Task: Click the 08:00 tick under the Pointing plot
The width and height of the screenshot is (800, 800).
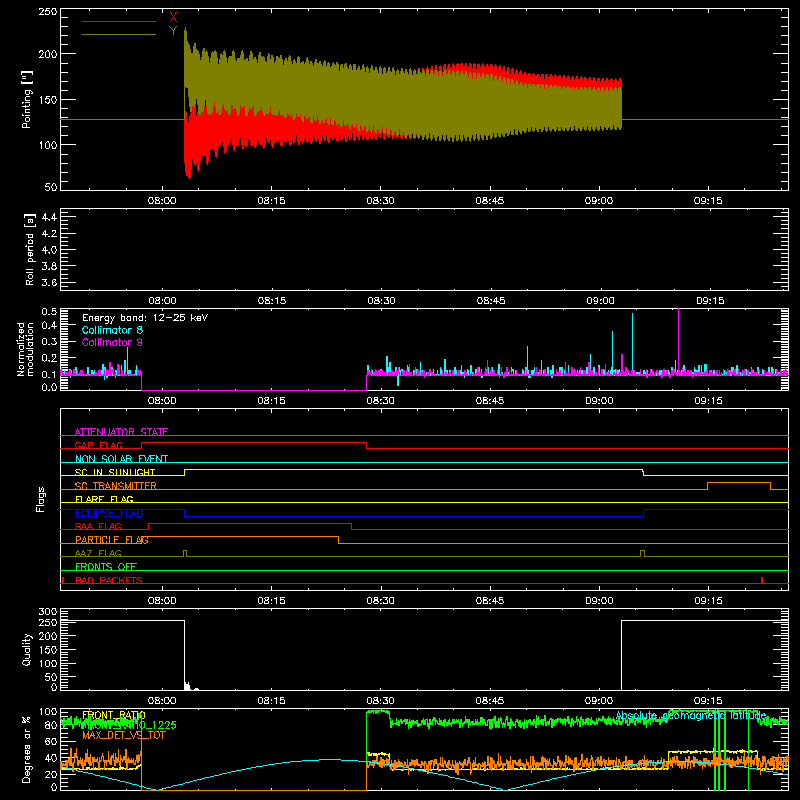Action: pyautogui.click(x=162, y=201)
